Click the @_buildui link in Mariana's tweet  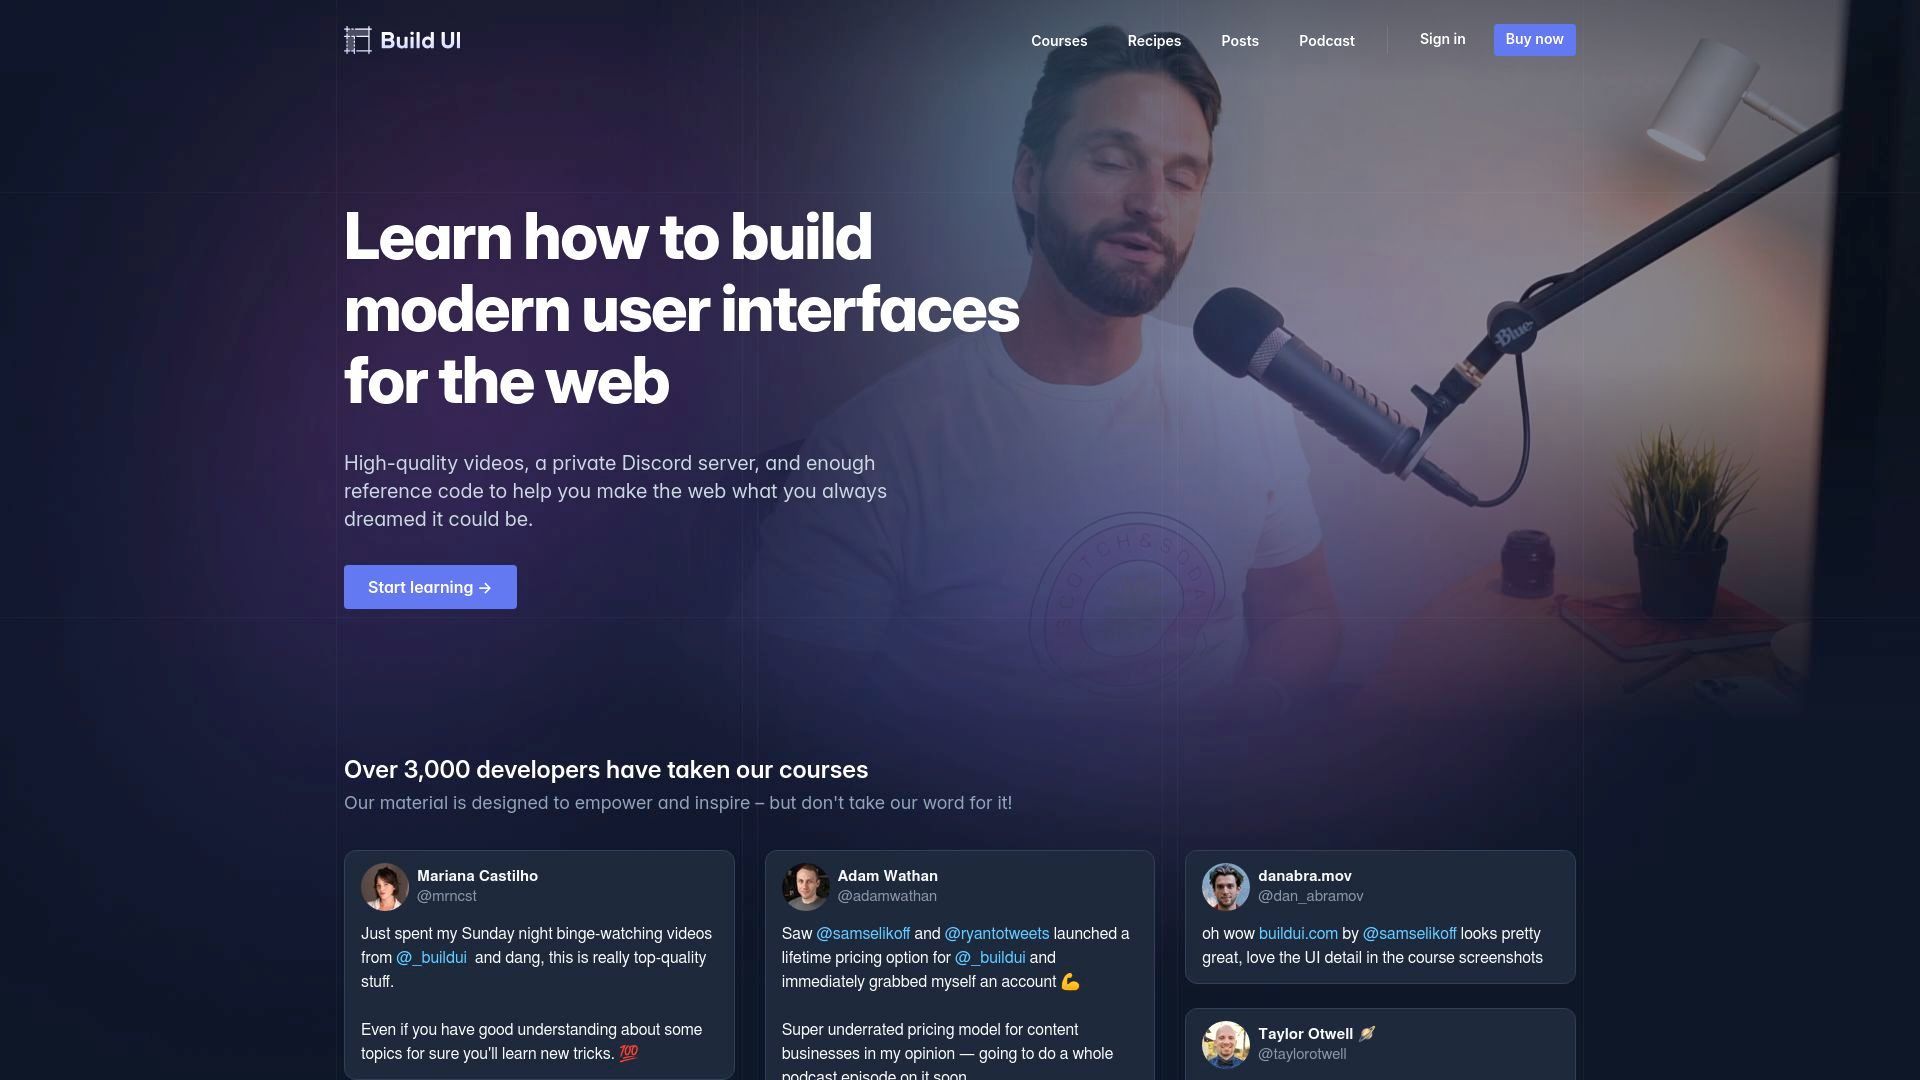pyautogui.click(x=431, y=957)
